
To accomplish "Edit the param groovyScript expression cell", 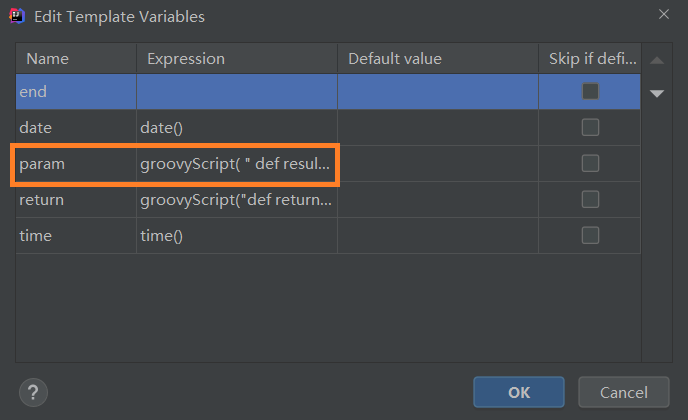I will click(237, 164).
